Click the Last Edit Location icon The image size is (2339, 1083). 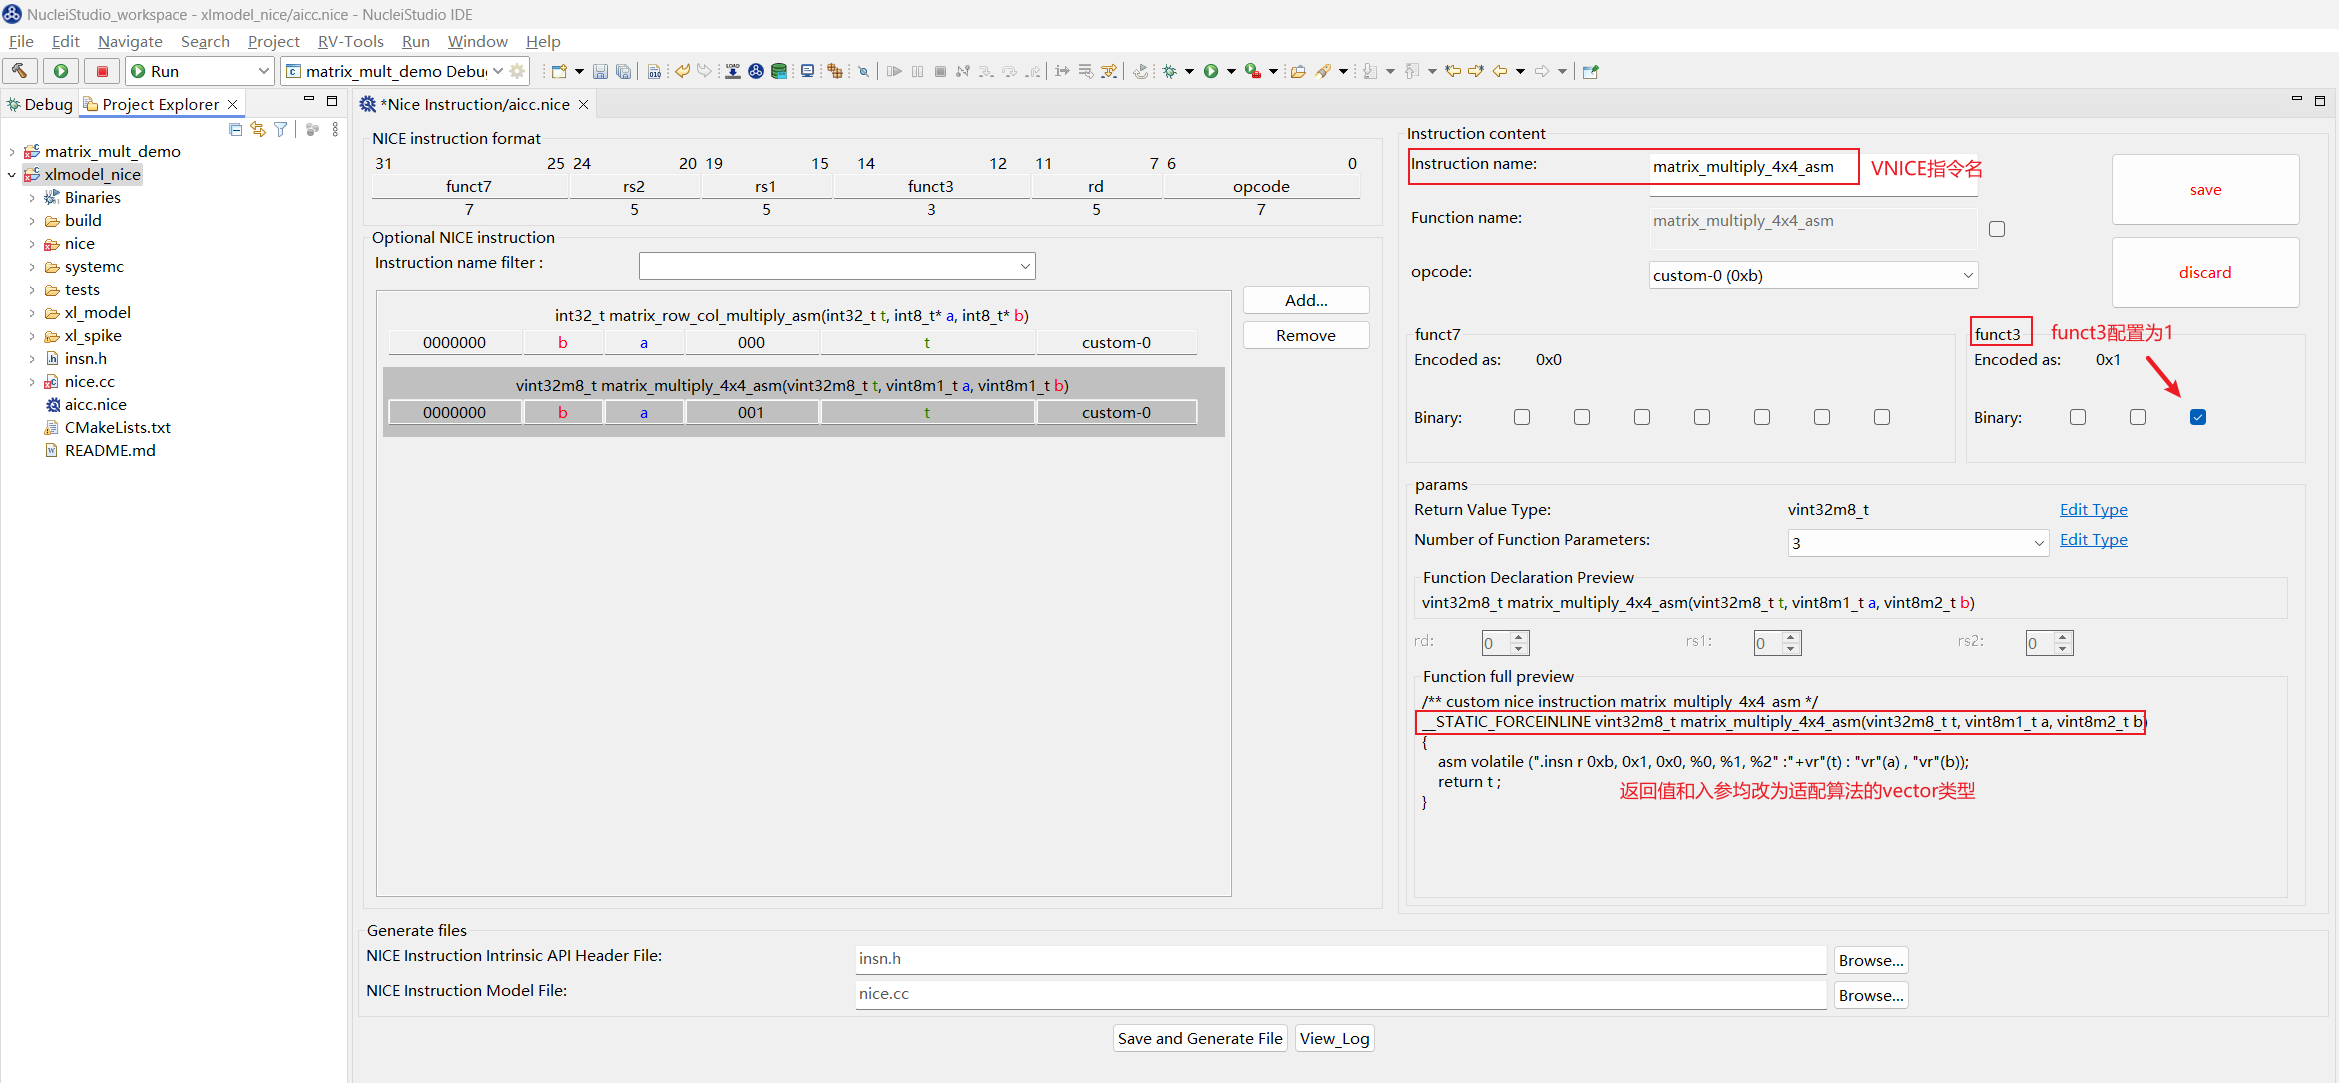point(1453,71)
